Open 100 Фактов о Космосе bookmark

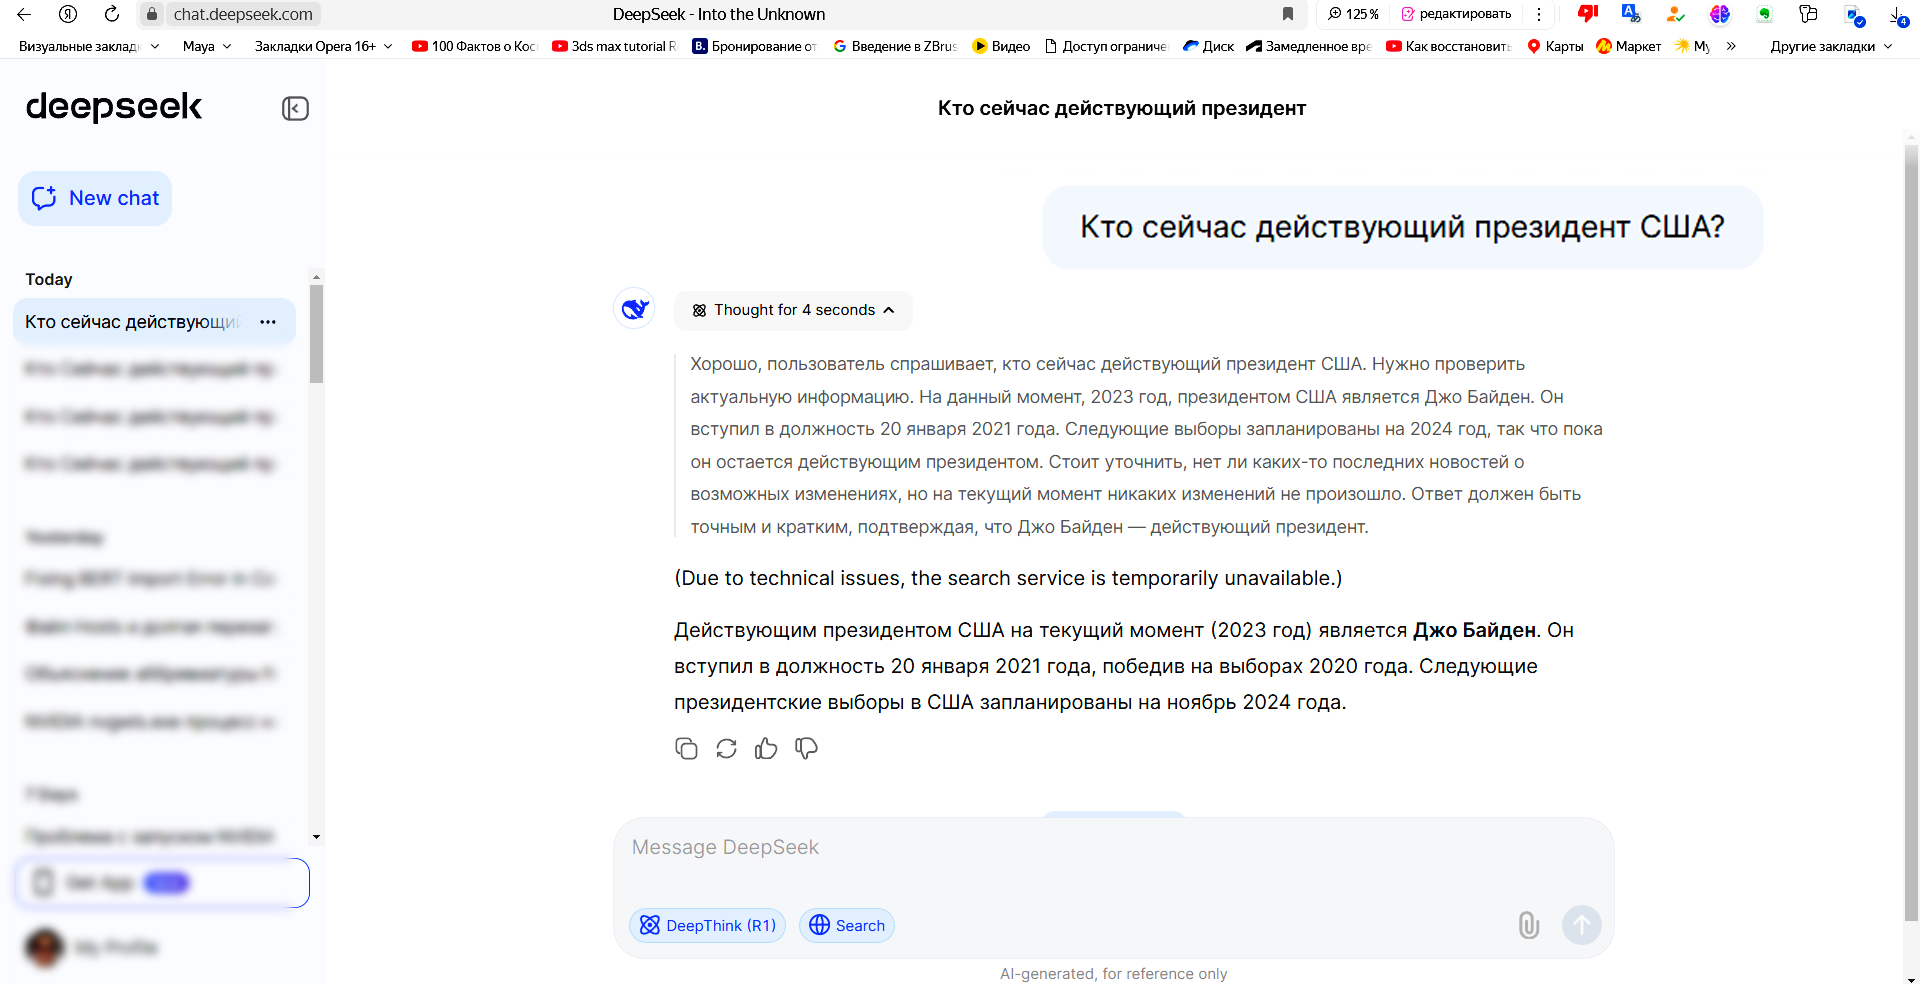(x=474, y=46)
